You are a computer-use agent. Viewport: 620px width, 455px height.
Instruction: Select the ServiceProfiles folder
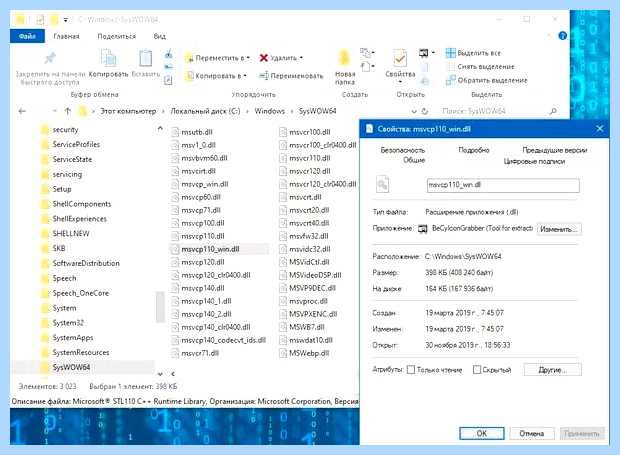click(76, 144)
